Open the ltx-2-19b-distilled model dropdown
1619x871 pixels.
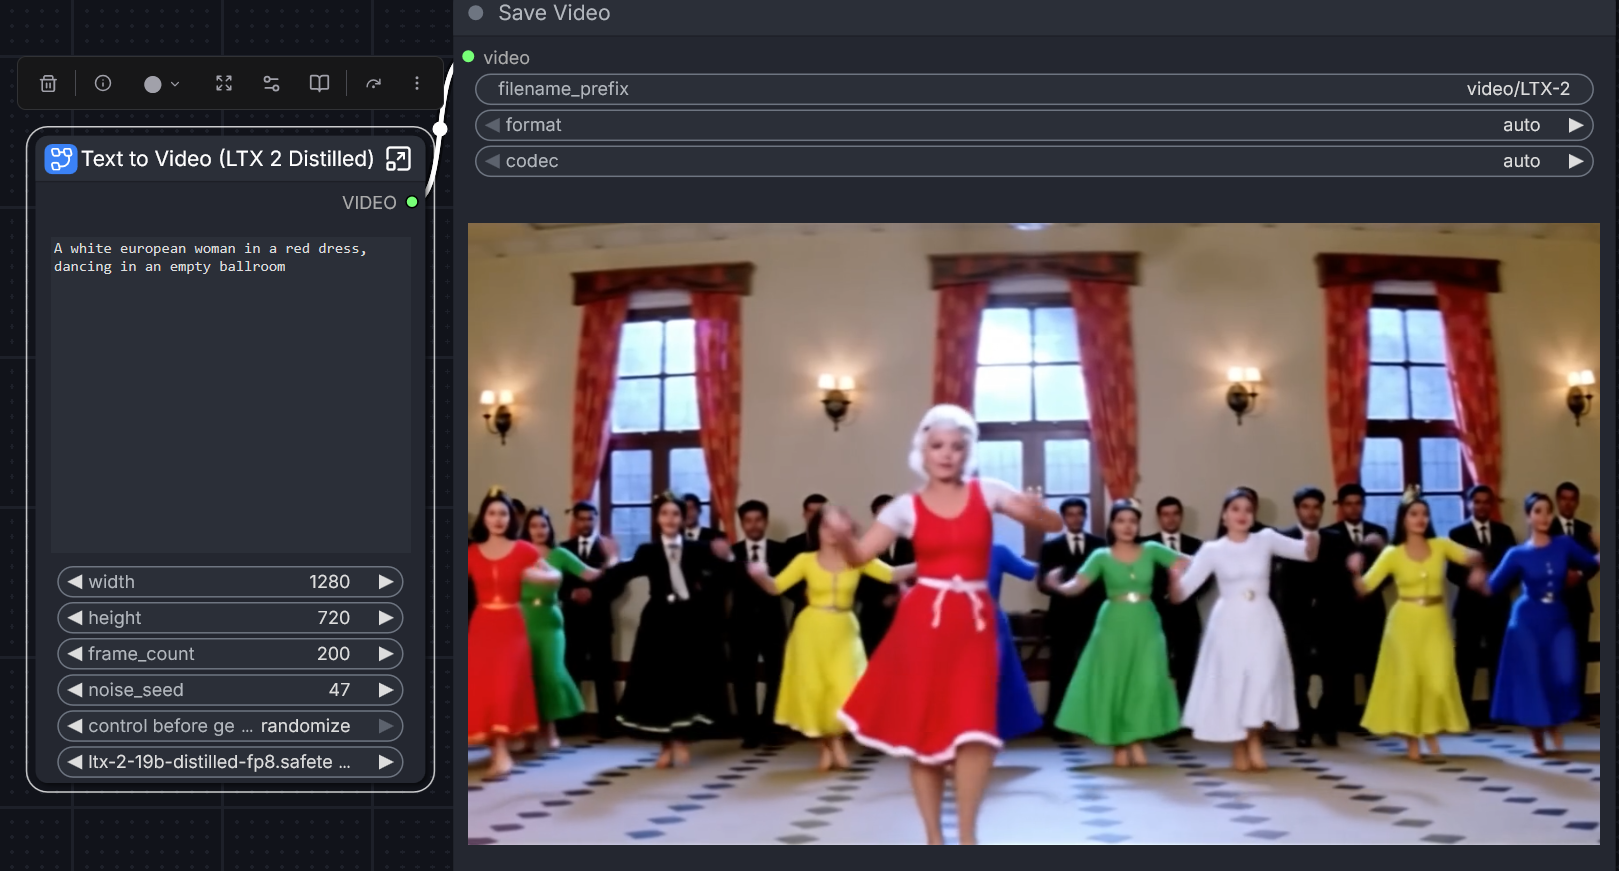point(230,762)
